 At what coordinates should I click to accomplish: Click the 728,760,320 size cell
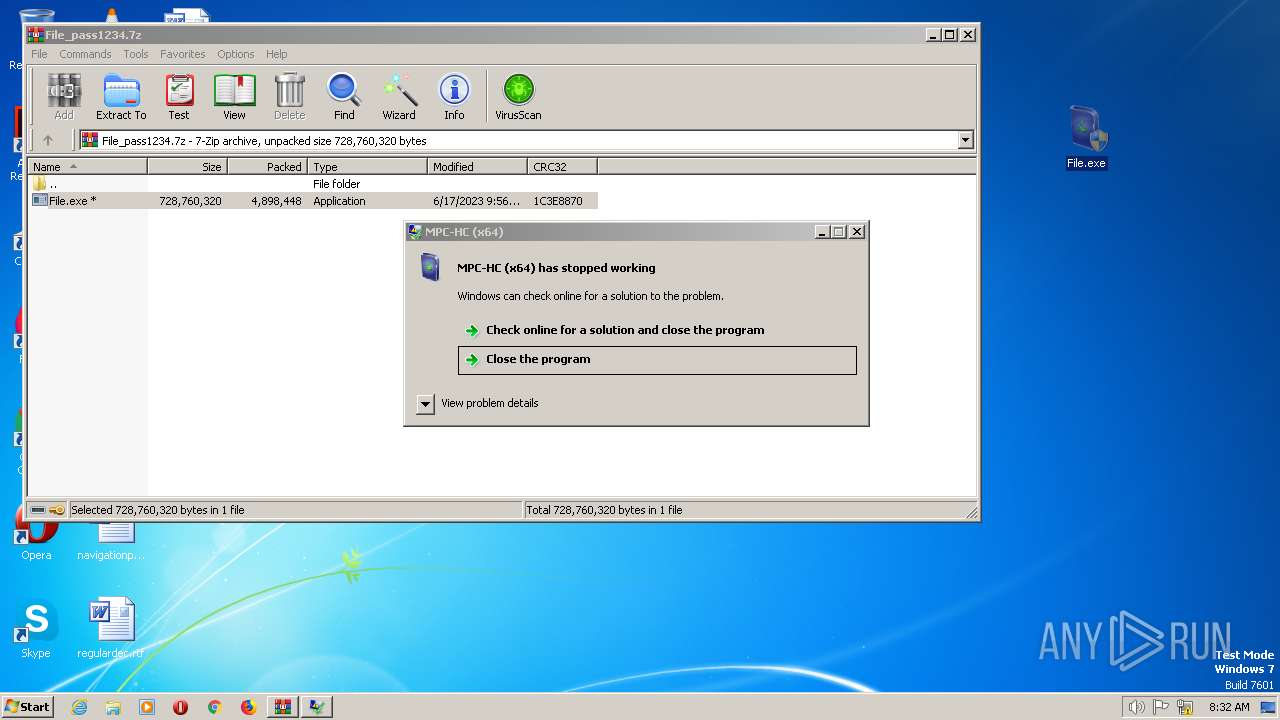click(x=190, y=201)
